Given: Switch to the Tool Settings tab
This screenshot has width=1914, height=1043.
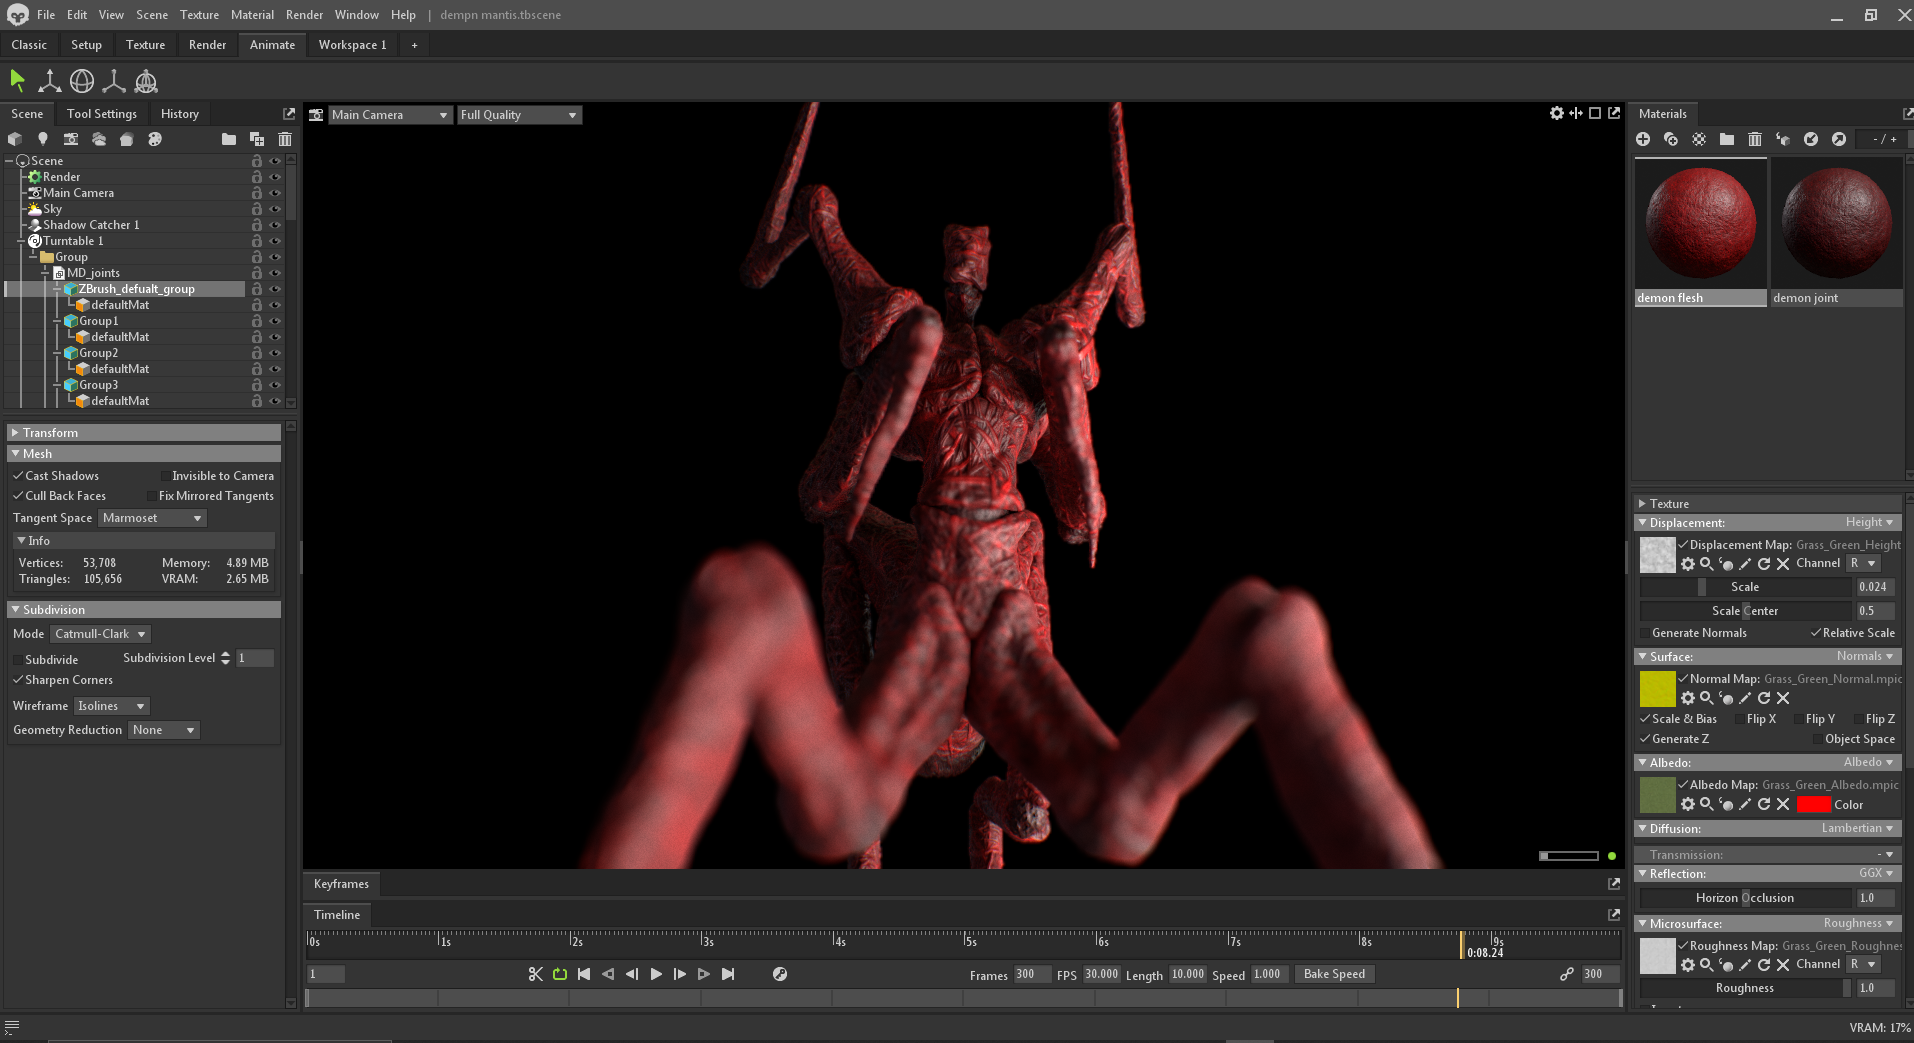Looking at the screenshot, I should 102,114.
